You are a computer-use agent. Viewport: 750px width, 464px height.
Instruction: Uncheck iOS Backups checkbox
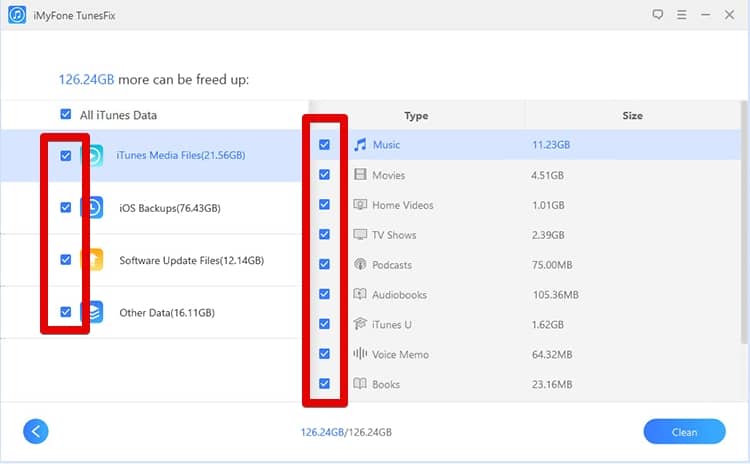pyautogui.click(x=66, y=207)
